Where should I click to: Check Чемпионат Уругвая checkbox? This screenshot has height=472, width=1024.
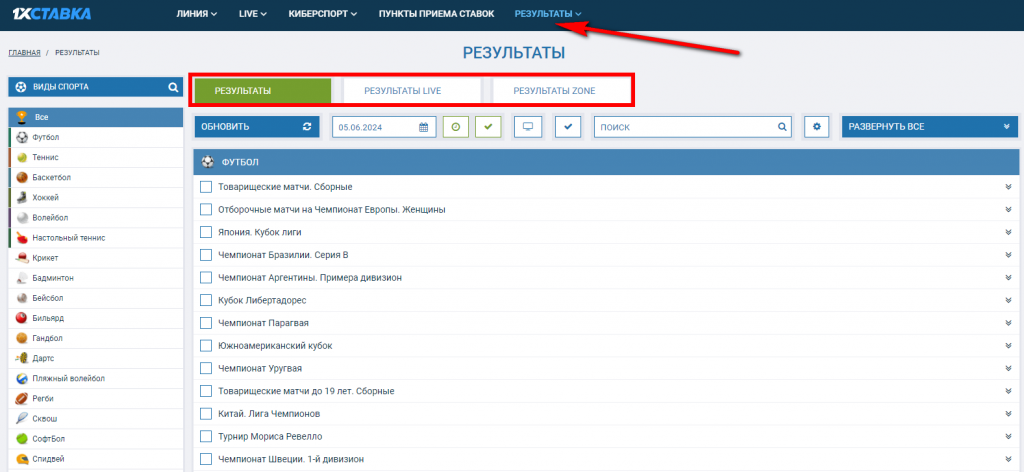(206, 368)
